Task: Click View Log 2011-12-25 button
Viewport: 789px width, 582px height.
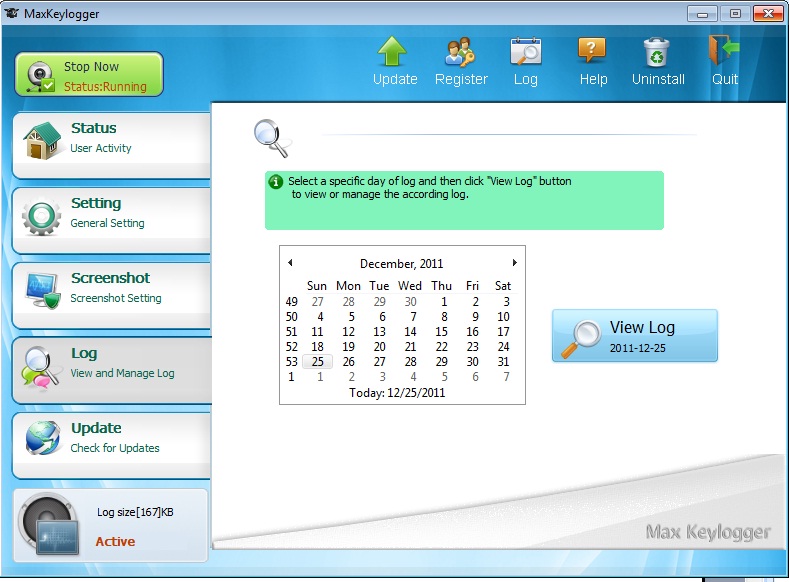Action: (635, 336)
